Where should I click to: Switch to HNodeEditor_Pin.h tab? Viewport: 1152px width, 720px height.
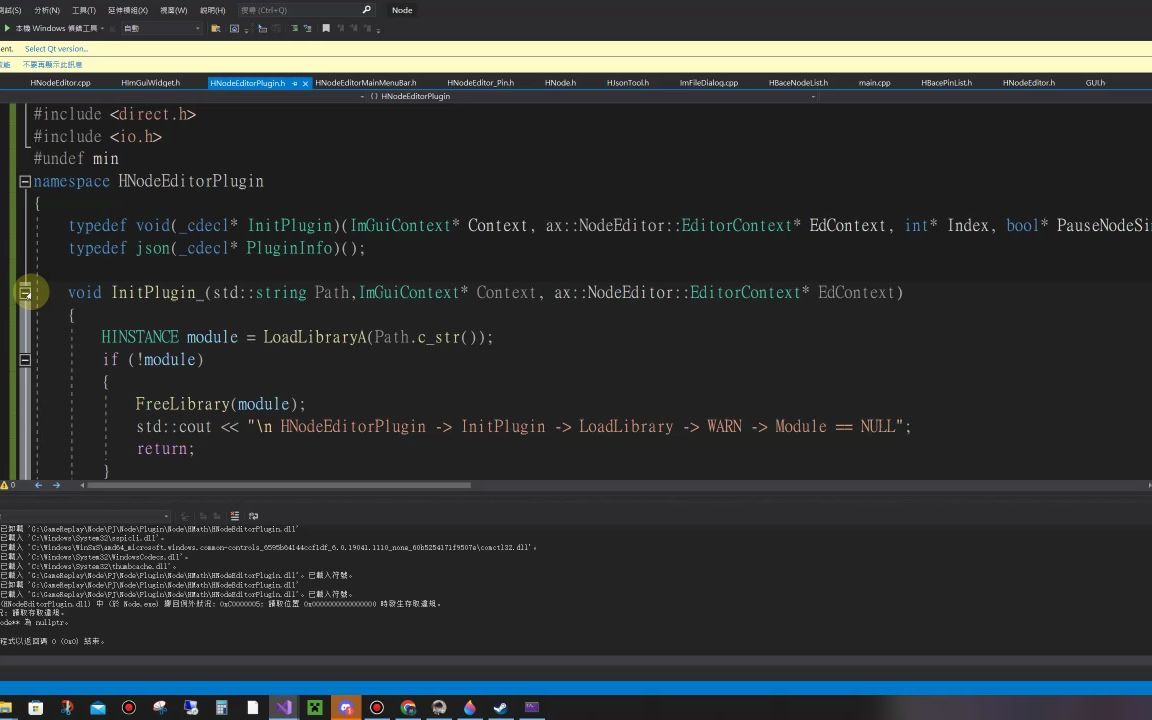480,82
